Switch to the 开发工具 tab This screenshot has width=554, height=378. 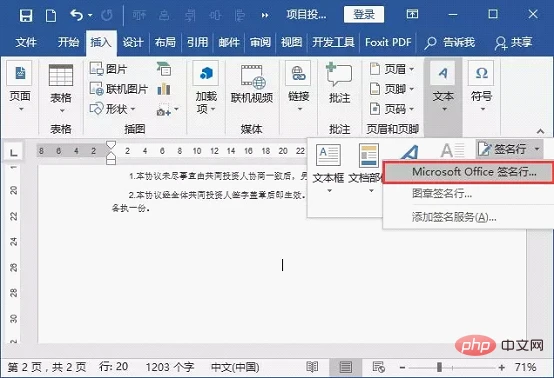333,42
